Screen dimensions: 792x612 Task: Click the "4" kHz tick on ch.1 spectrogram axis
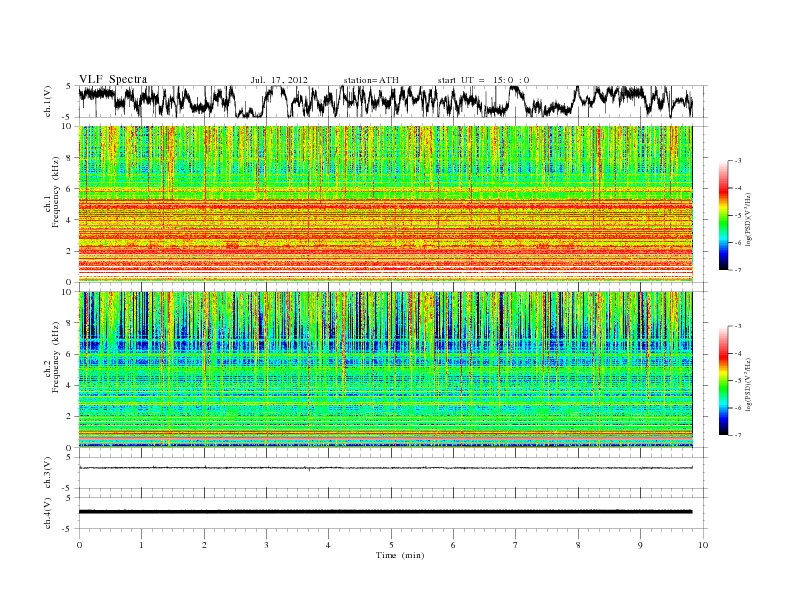point(69,220)
